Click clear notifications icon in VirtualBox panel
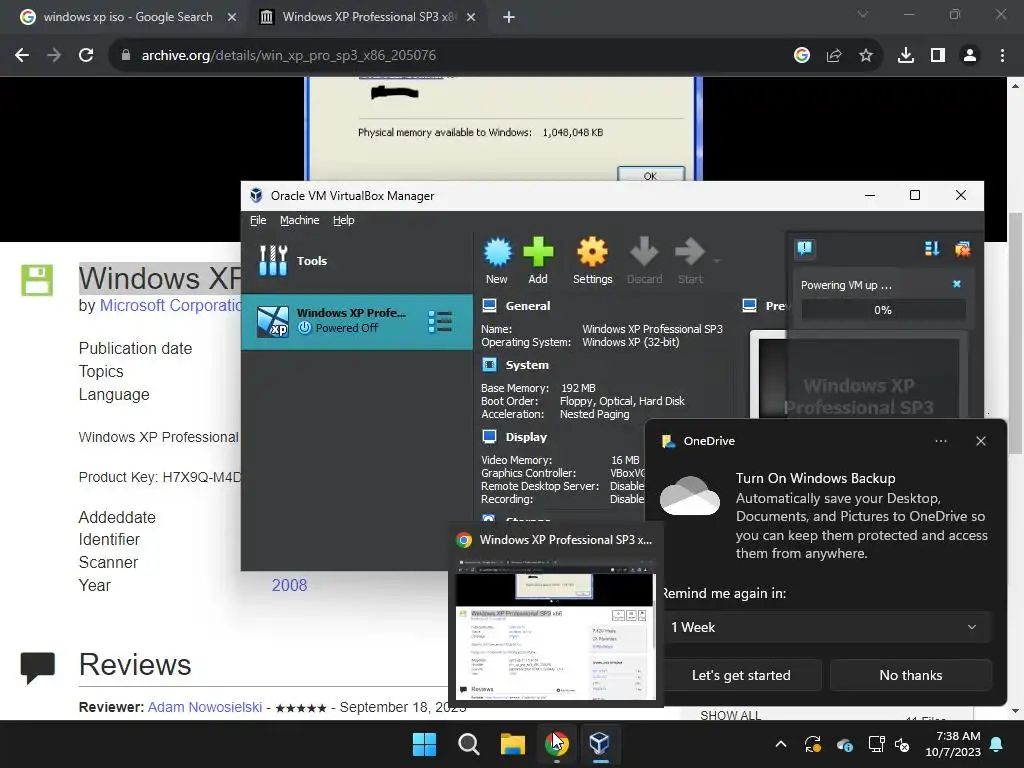Viewport: 1024px width, 768px height. pos(963,249)
